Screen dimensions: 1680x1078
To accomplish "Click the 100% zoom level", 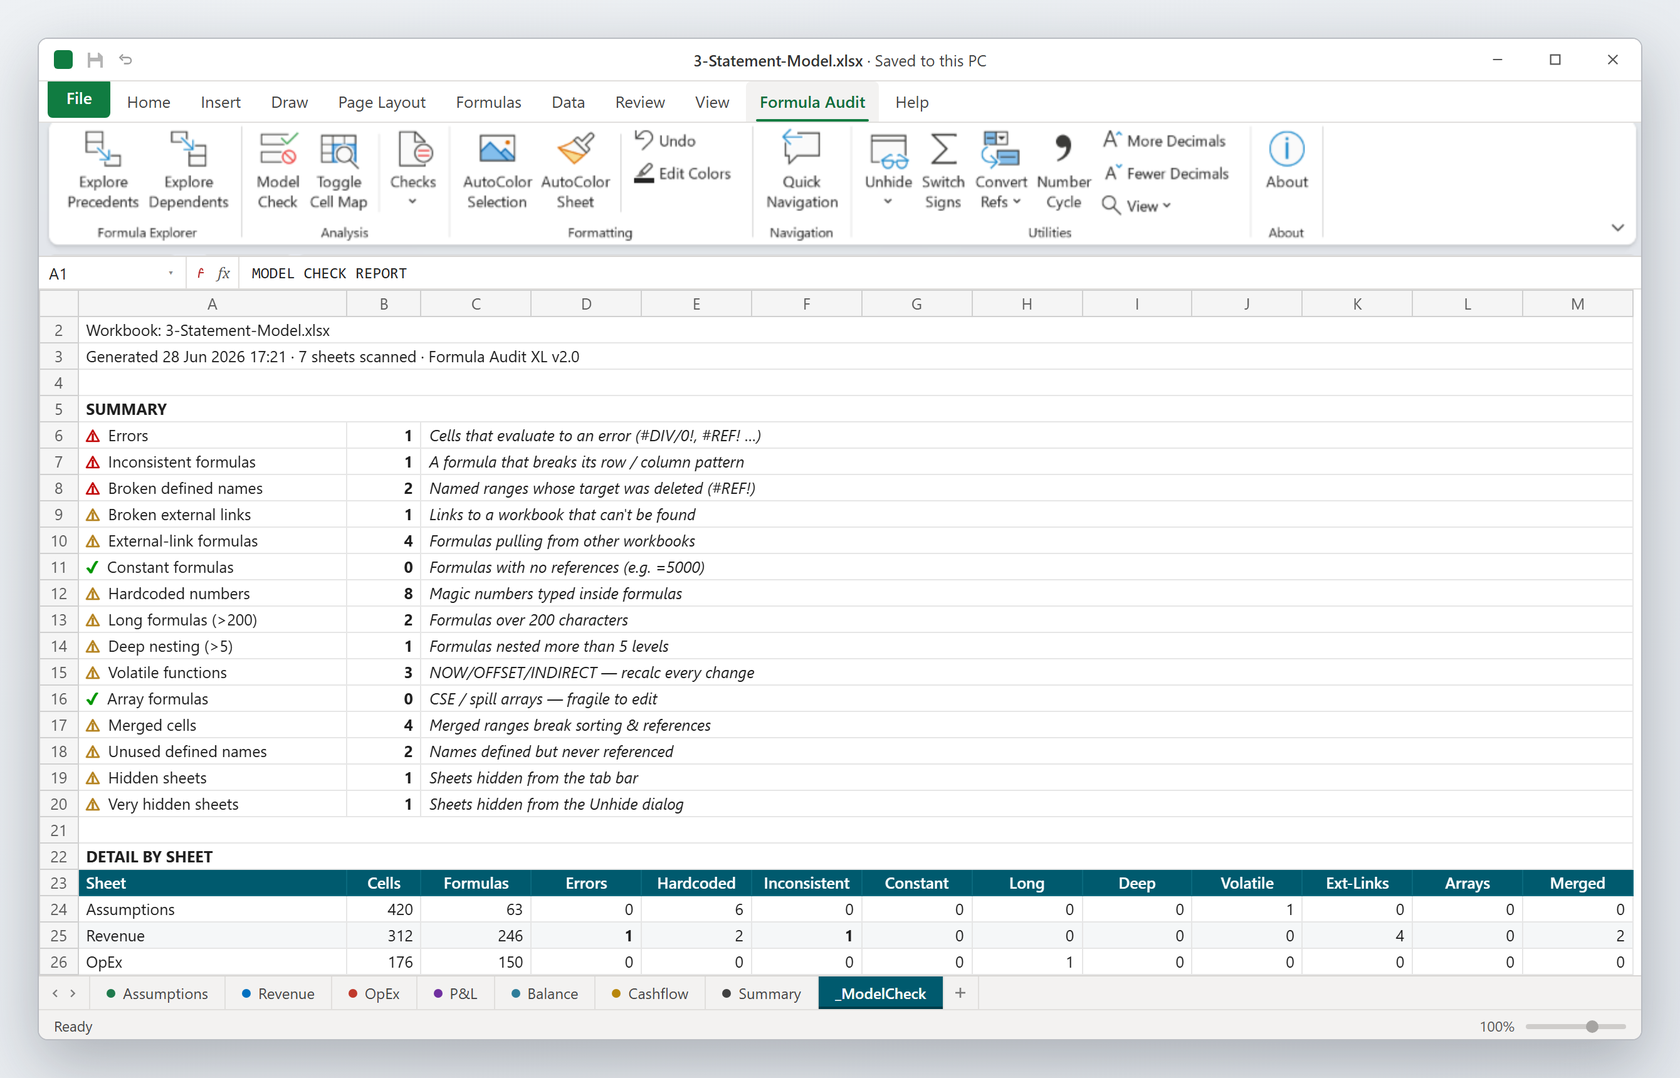I will [x=1497, y=1027].
